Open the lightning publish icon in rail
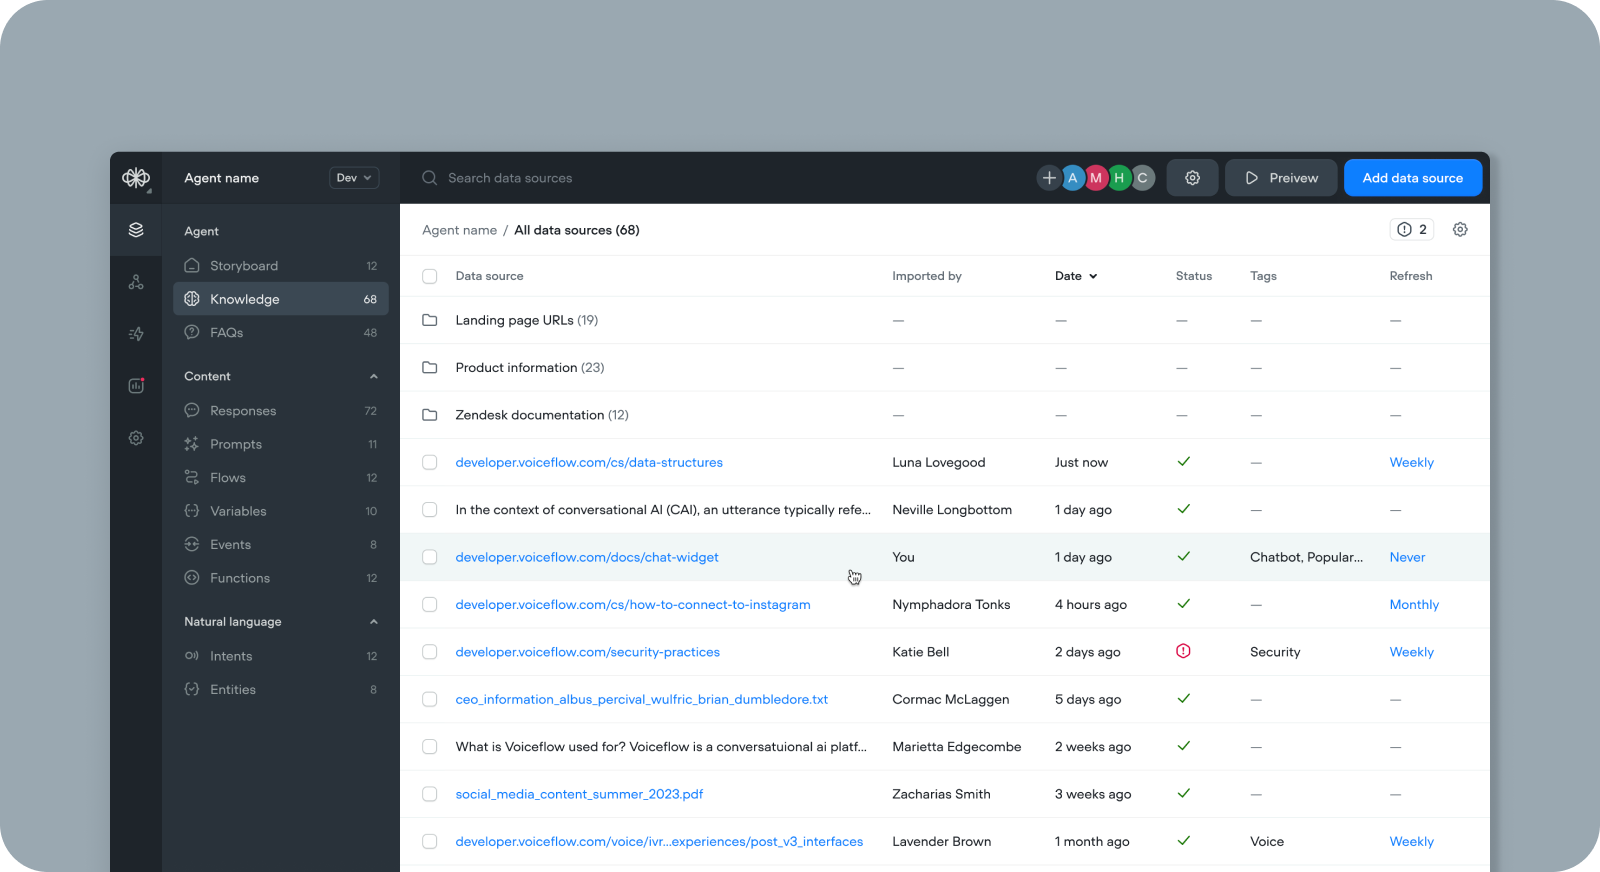Image resolution: width=1600 pixels, height=872 pixels. tap(136, 334)
